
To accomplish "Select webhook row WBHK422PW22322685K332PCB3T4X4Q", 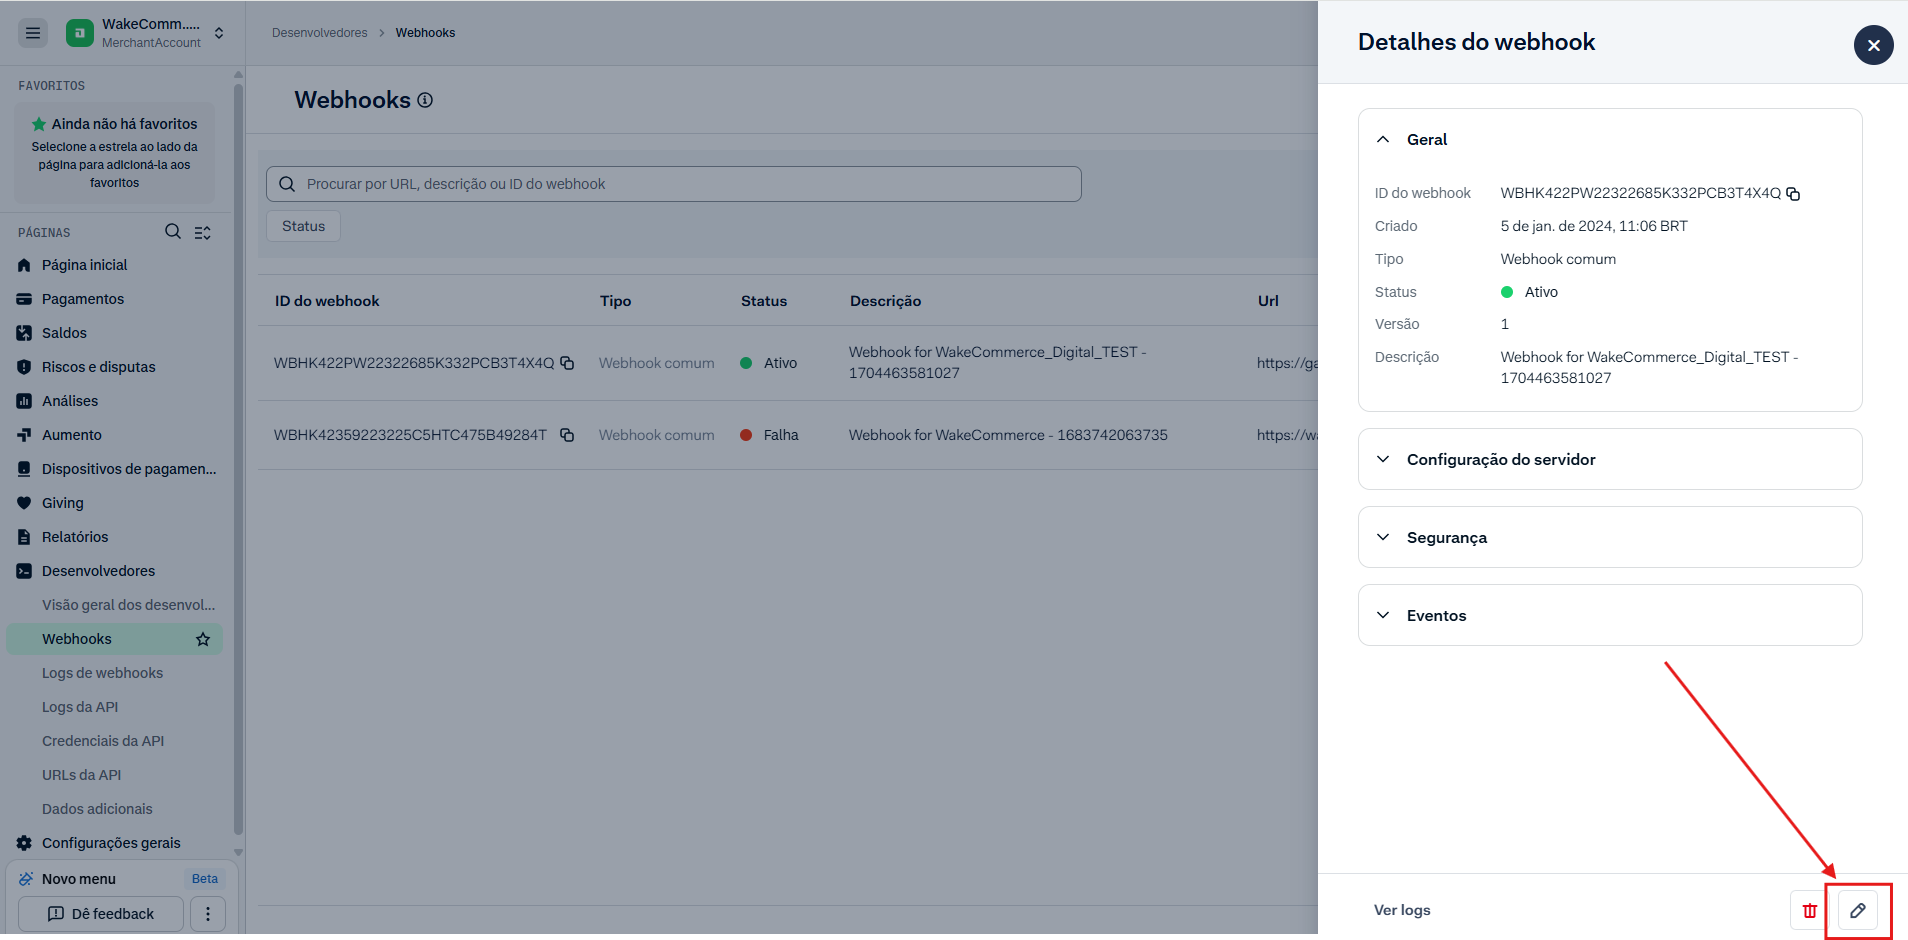I will coord(788,363).
